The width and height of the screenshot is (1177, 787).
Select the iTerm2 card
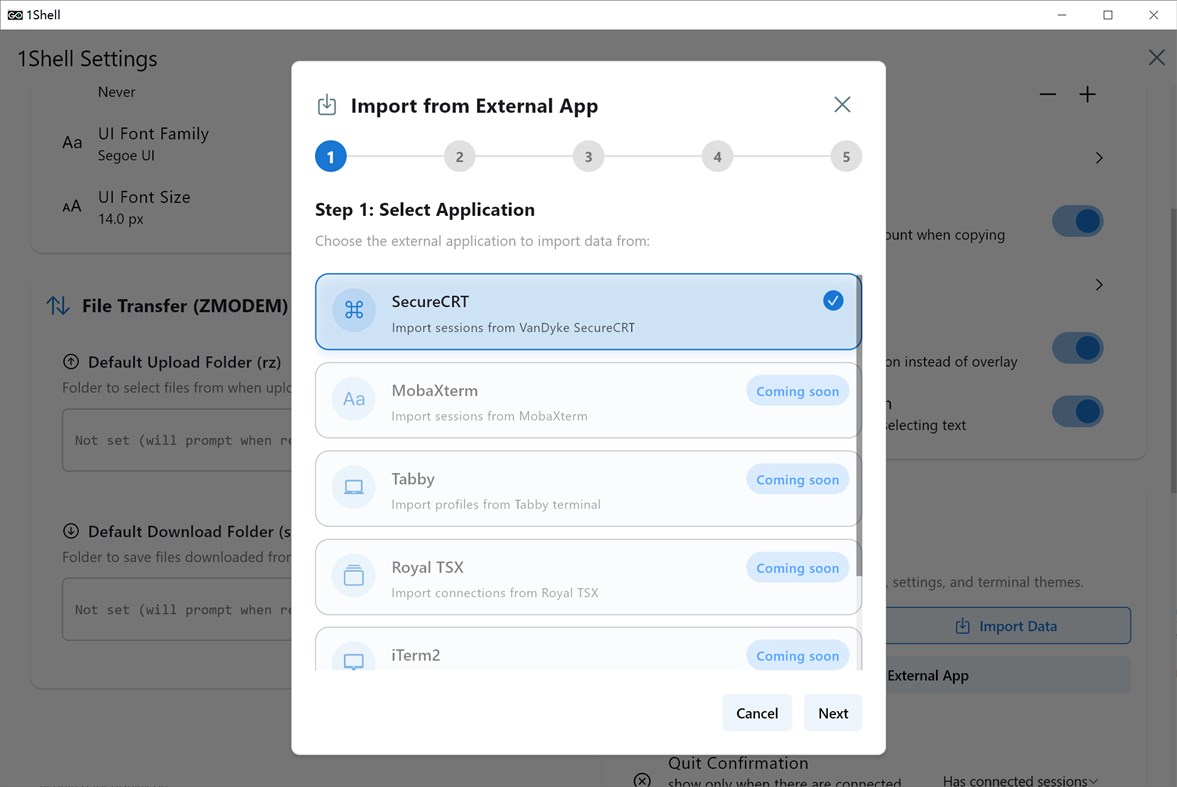[x=588, y=649]
